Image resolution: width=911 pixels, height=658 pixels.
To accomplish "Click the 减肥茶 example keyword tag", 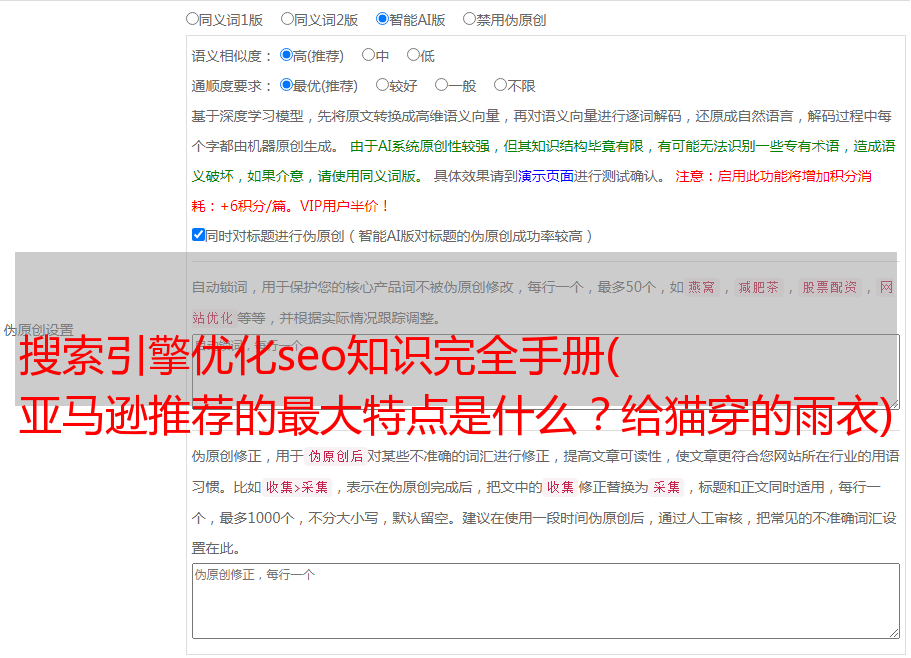I will coord(758,287).
